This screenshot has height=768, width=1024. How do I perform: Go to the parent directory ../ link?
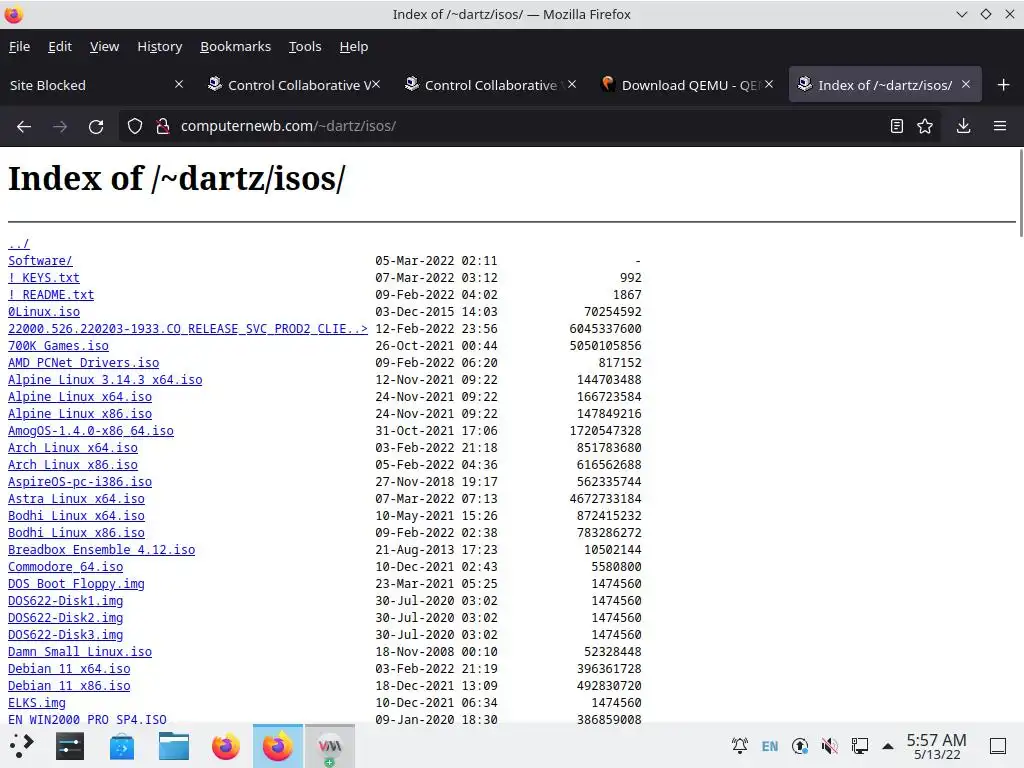18,244
